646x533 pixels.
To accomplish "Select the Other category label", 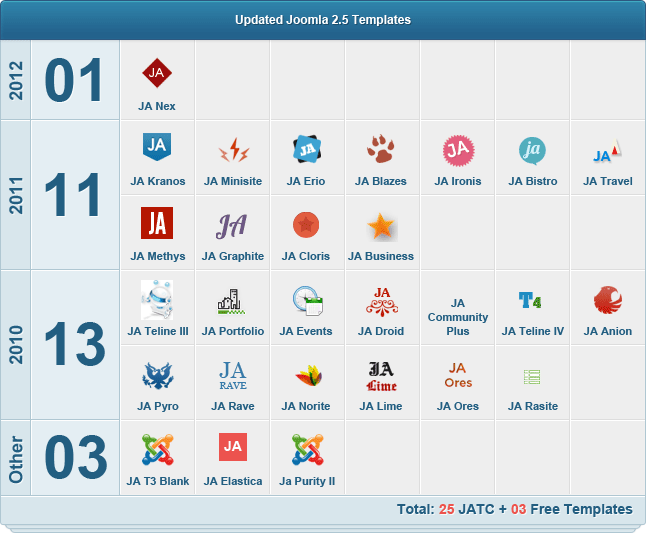I will pyautogui.click(x=16, y=459).
